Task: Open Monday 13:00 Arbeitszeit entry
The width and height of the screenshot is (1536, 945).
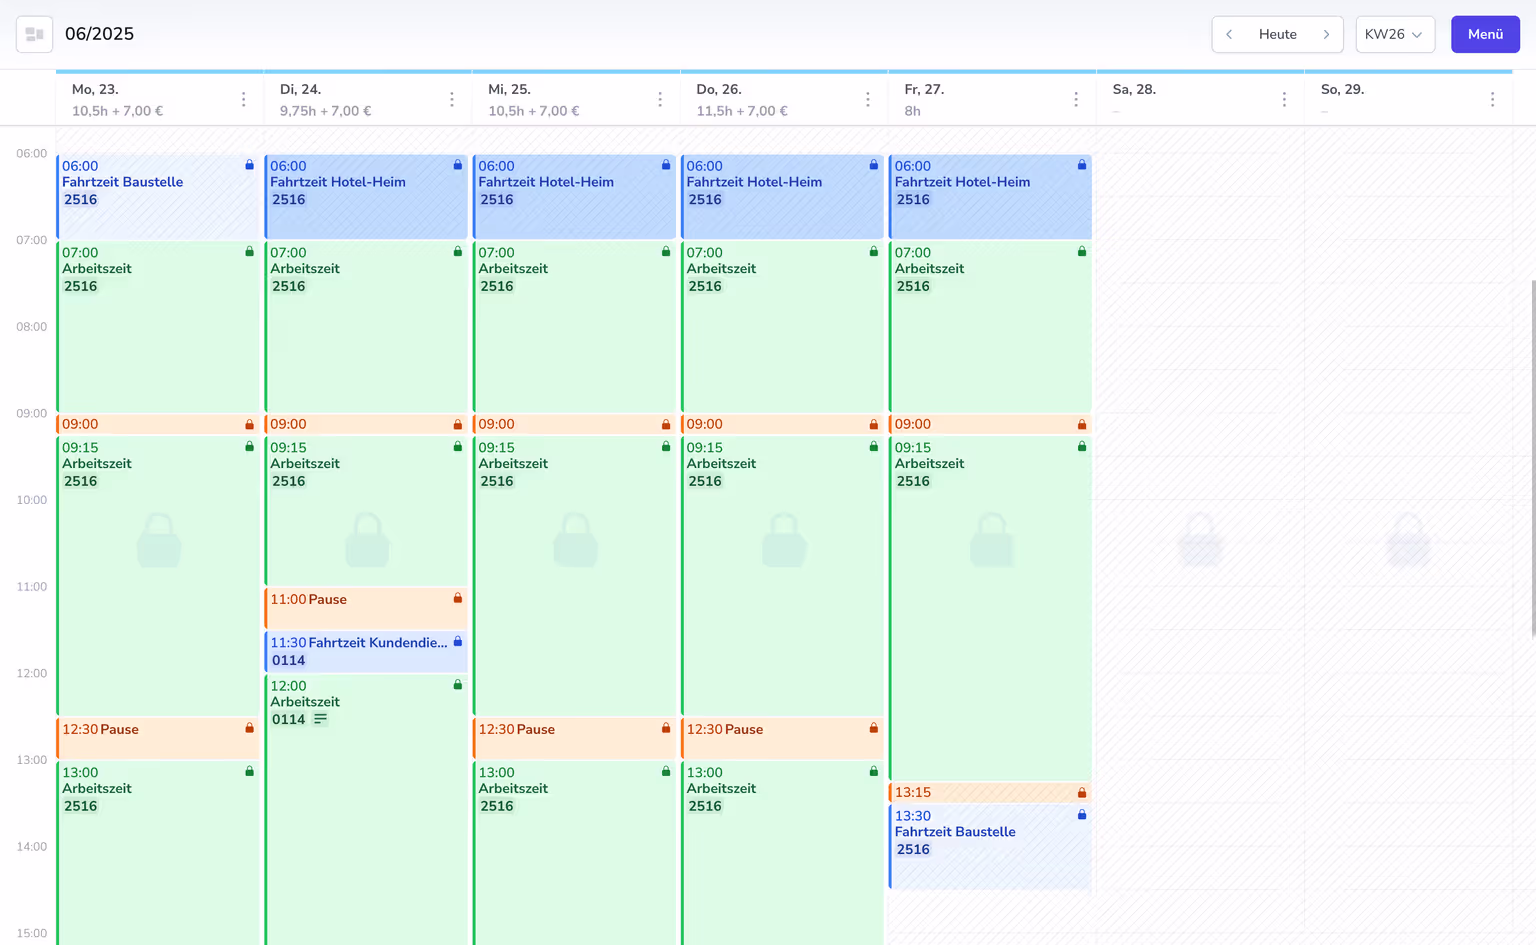Action: coord(158,853)
